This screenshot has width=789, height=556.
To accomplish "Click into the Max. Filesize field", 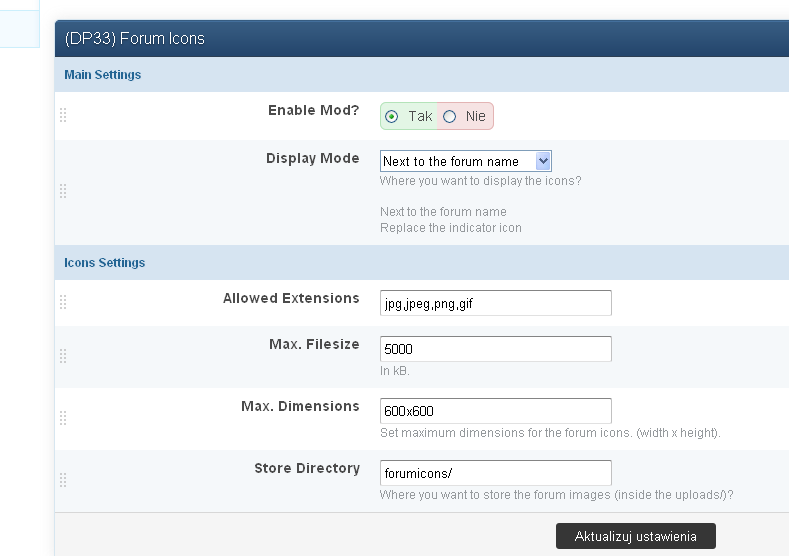I will click(x=495, y=349).
